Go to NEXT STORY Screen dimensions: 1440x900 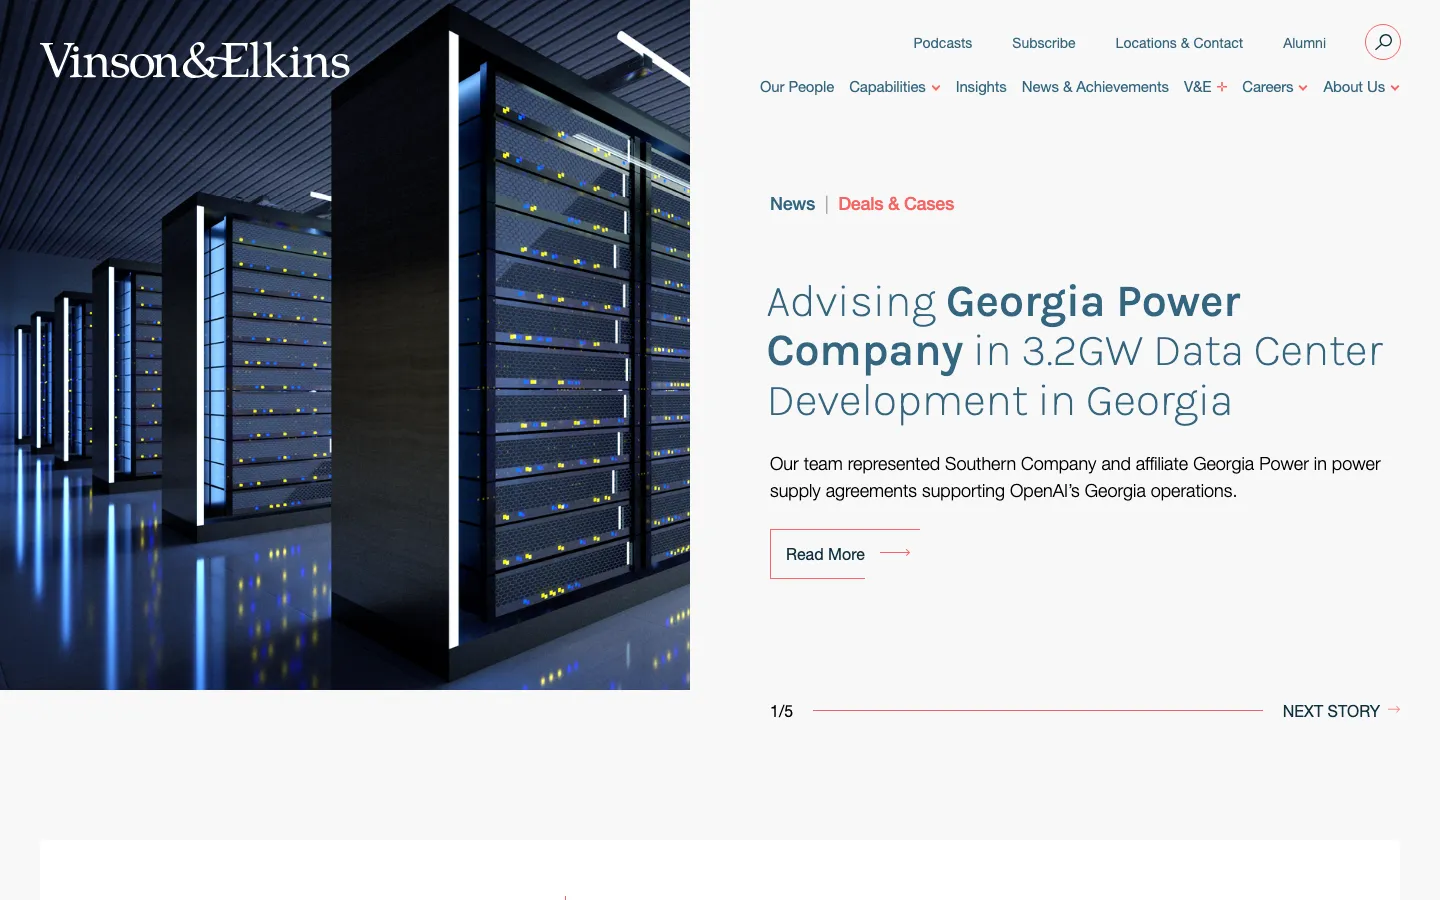[1331, 711]
